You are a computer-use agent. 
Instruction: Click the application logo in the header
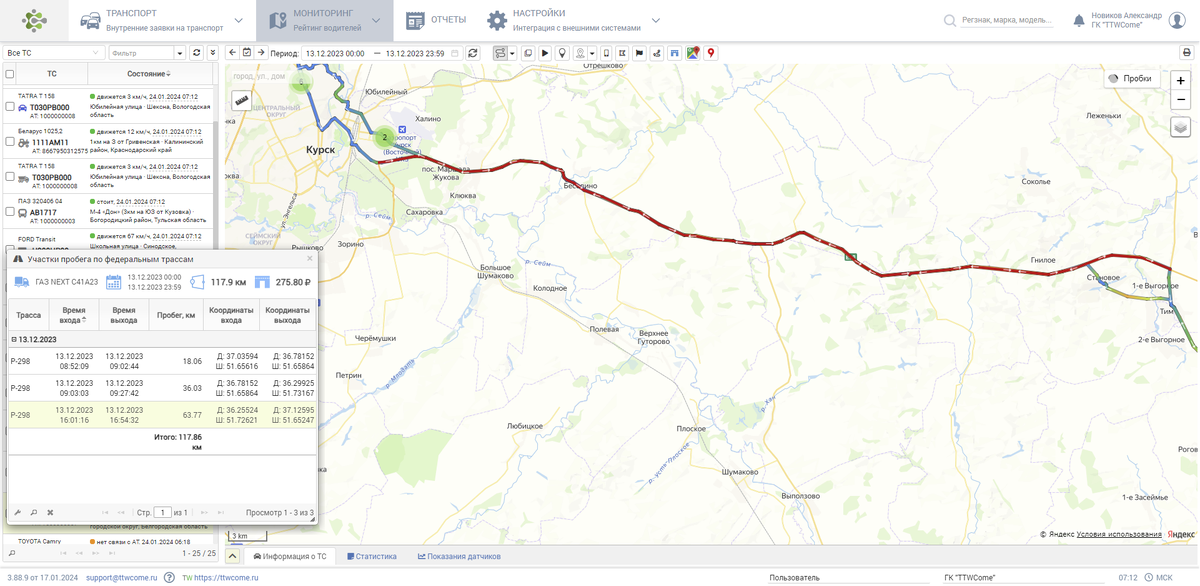click(x=34, y=20)
